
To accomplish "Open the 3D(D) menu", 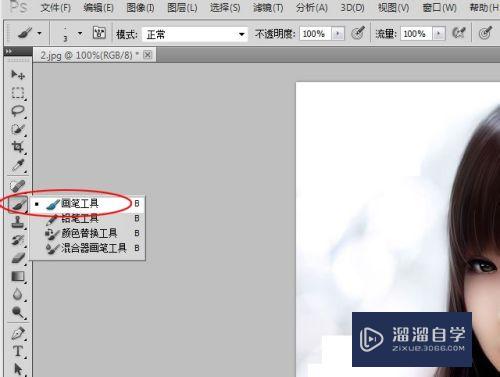I will [x=352, y=8].
